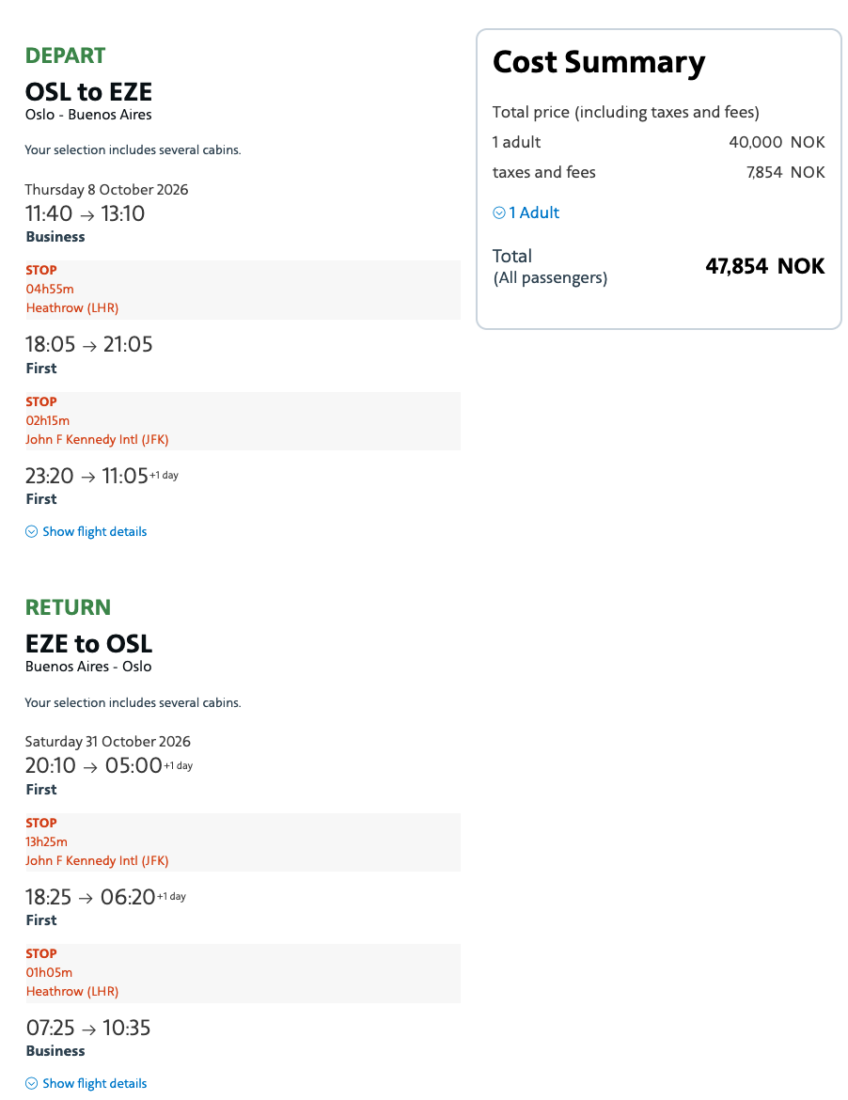Click the Cost Summary heading
This screenshot has height=1100, width=848.
tap(598, 63)
